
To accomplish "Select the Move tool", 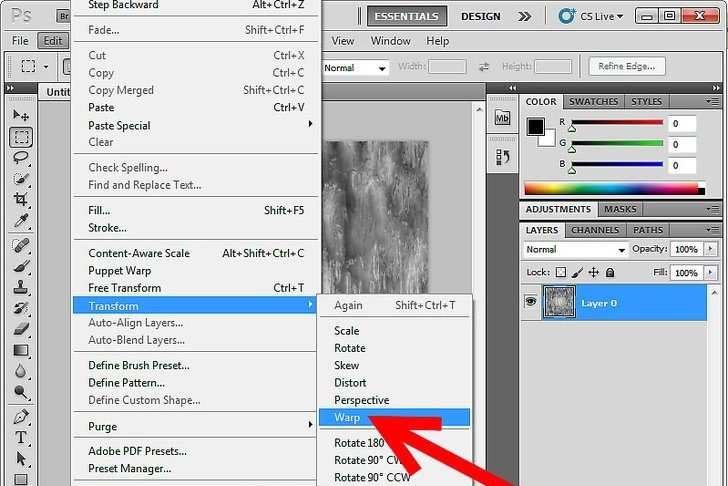I will (21, 115).
